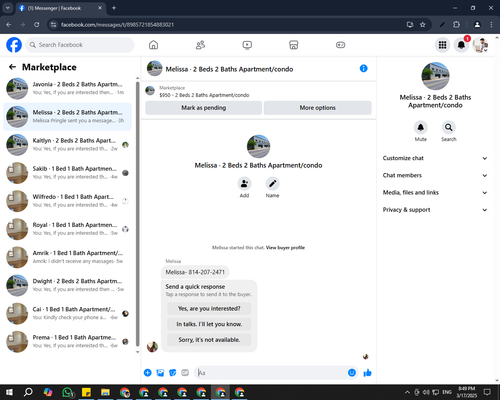Expand the Customize chat section

pos(435,158)
